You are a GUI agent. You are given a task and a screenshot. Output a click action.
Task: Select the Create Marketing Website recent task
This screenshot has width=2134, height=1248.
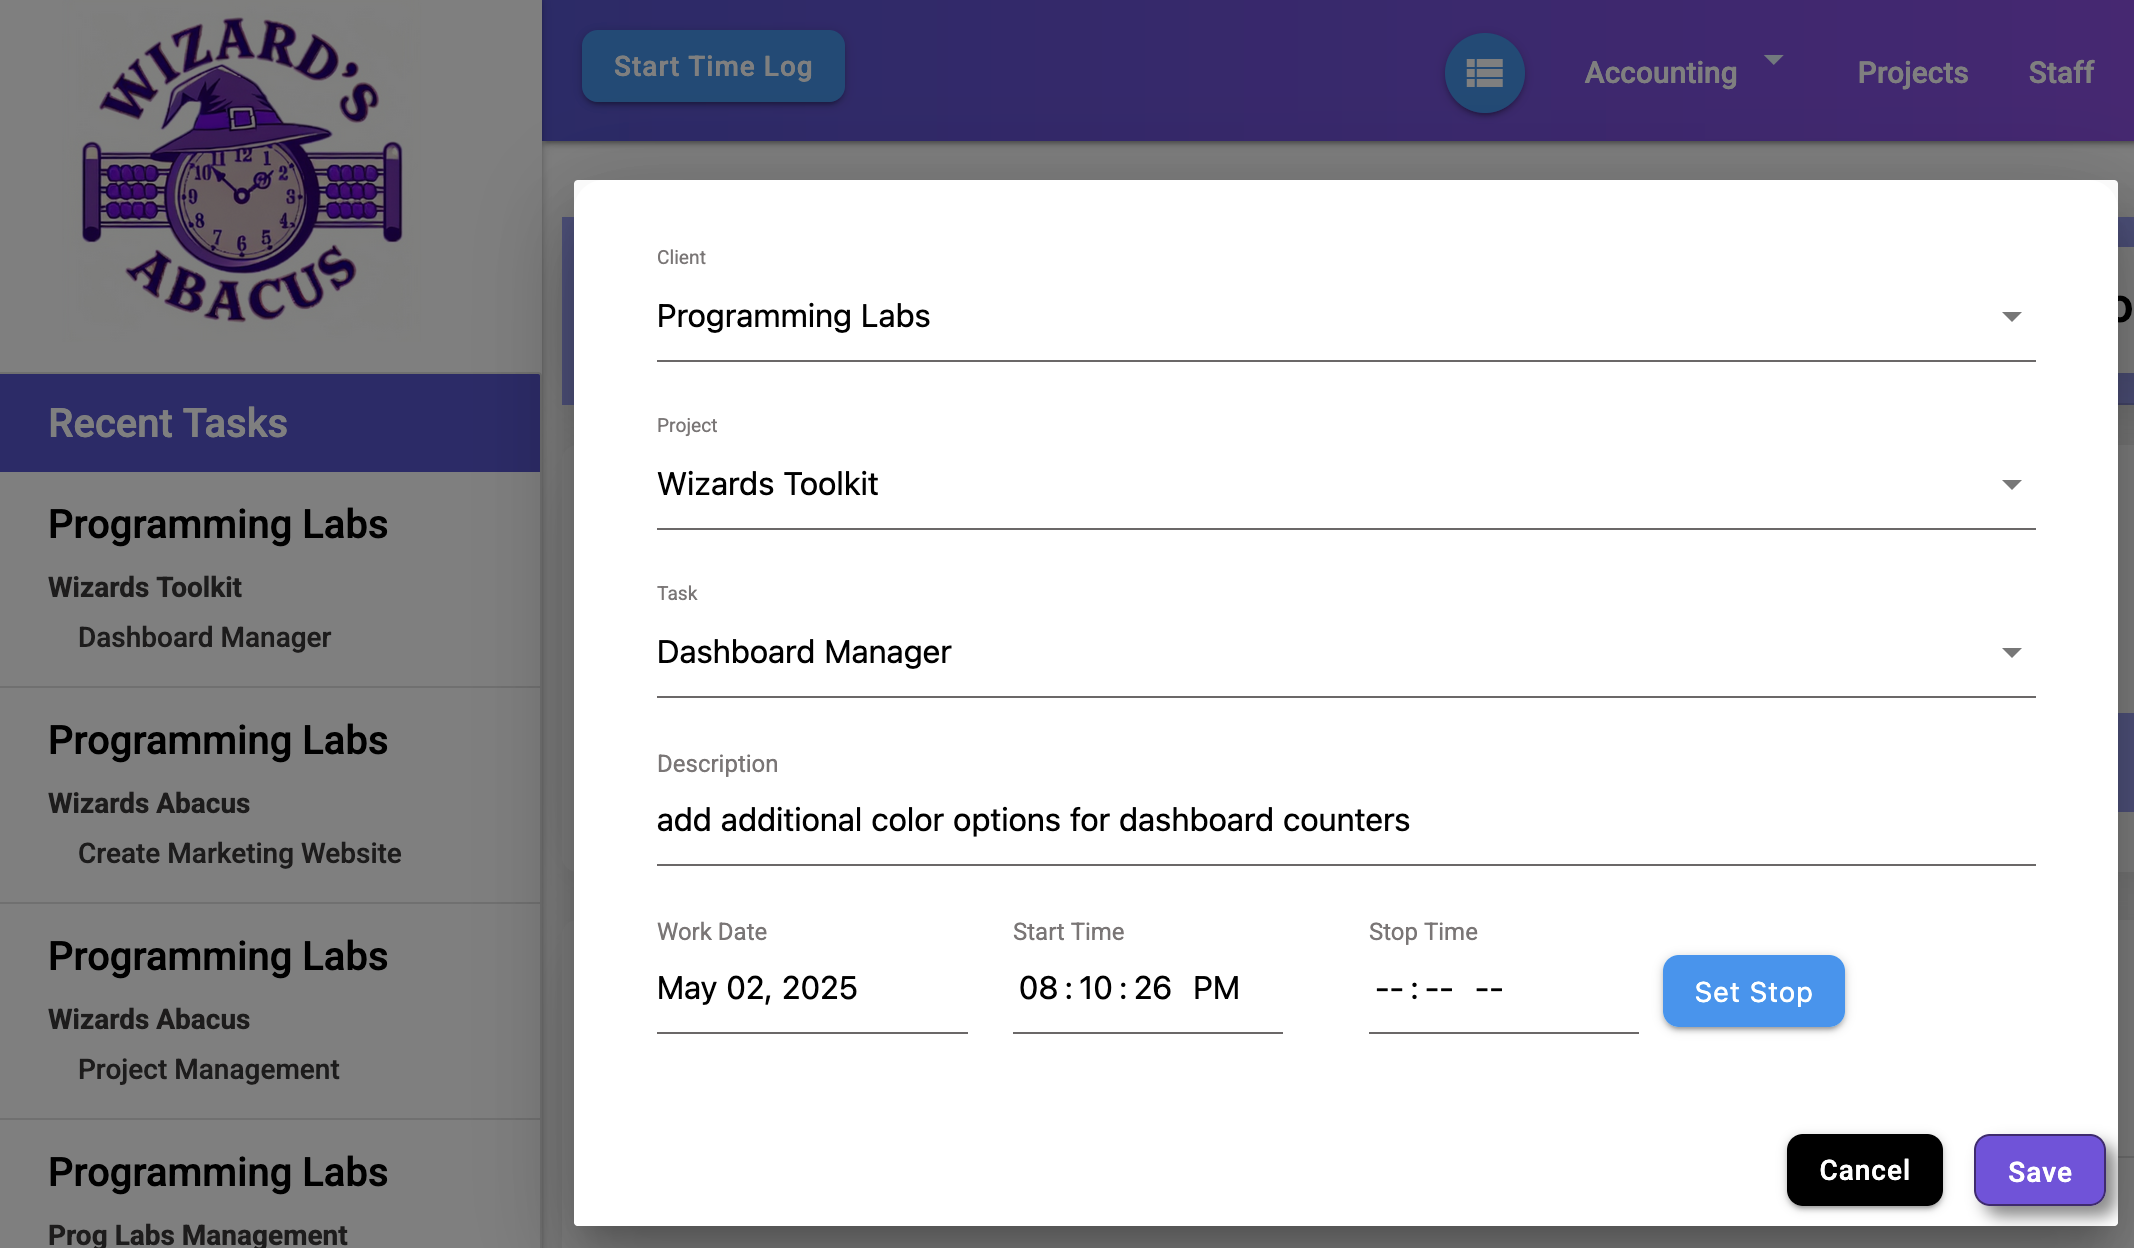(239, 854)
